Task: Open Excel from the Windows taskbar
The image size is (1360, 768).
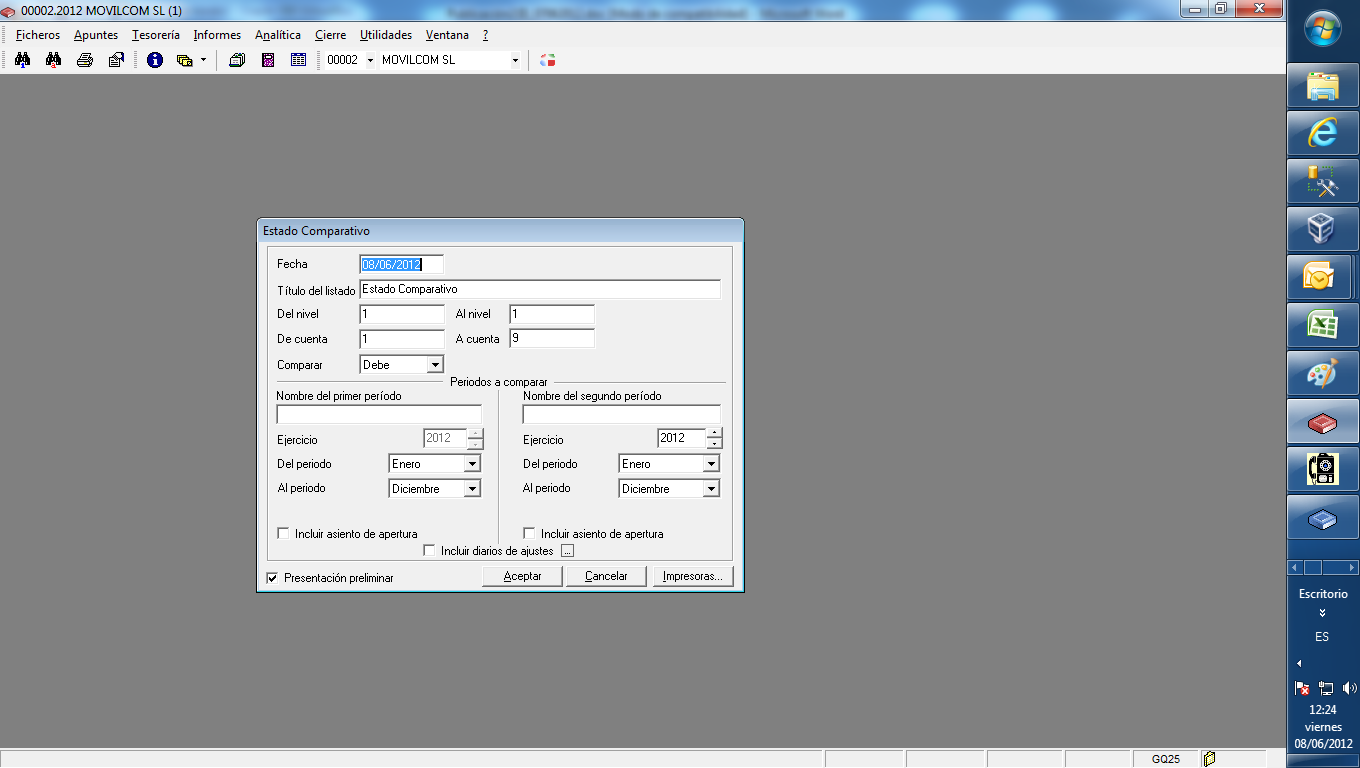Action: click(1322, 326)
